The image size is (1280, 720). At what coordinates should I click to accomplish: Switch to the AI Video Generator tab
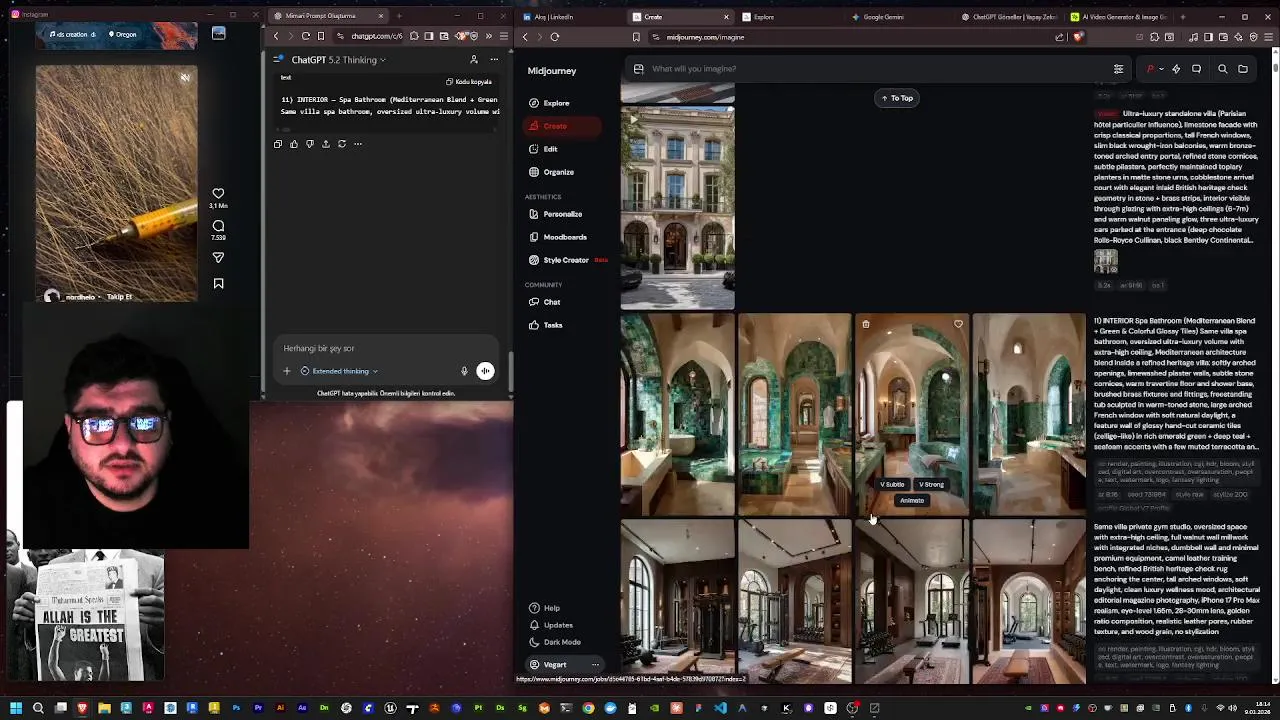tap(1118, 17)
